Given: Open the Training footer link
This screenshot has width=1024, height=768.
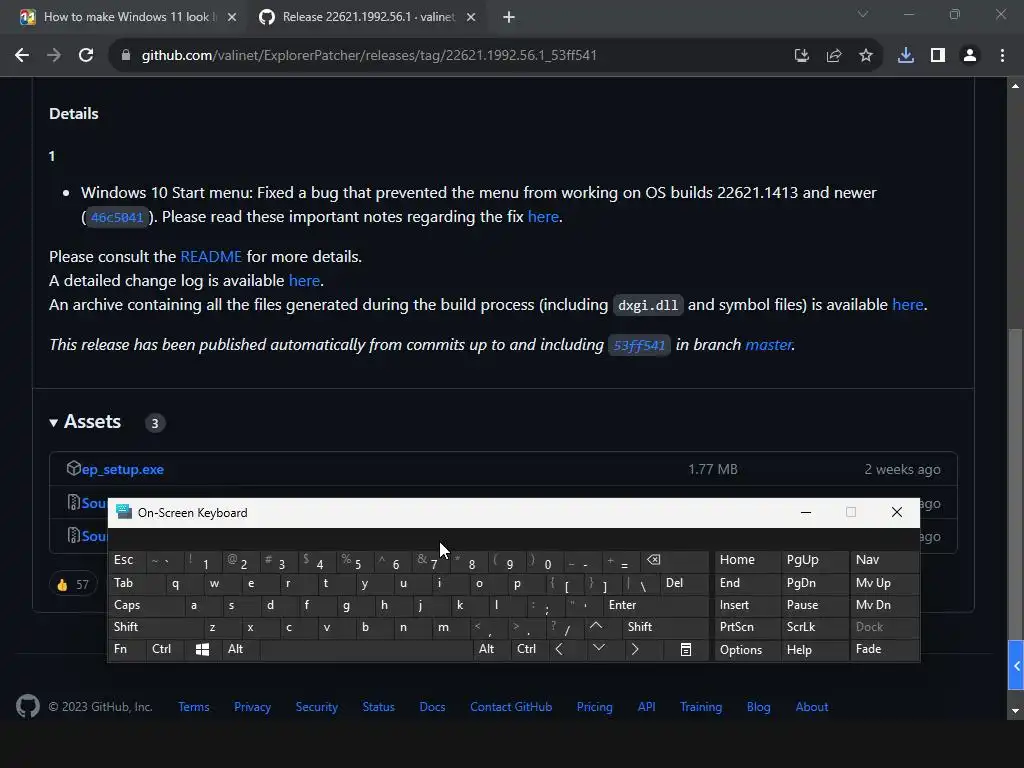Looking at the screenshot, I should [701, 707].
